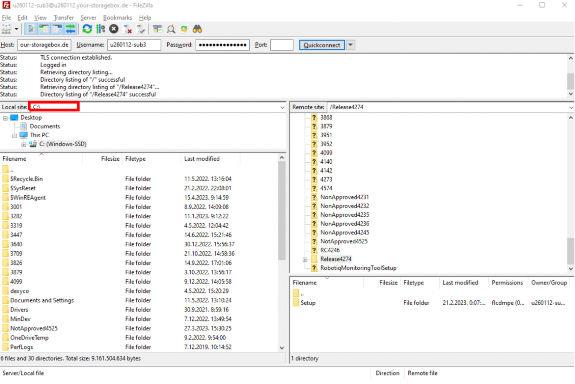Select remote folder 4273
Viewport: 575px width, 384px height.
pyautogui.click(x=326, y=179)
